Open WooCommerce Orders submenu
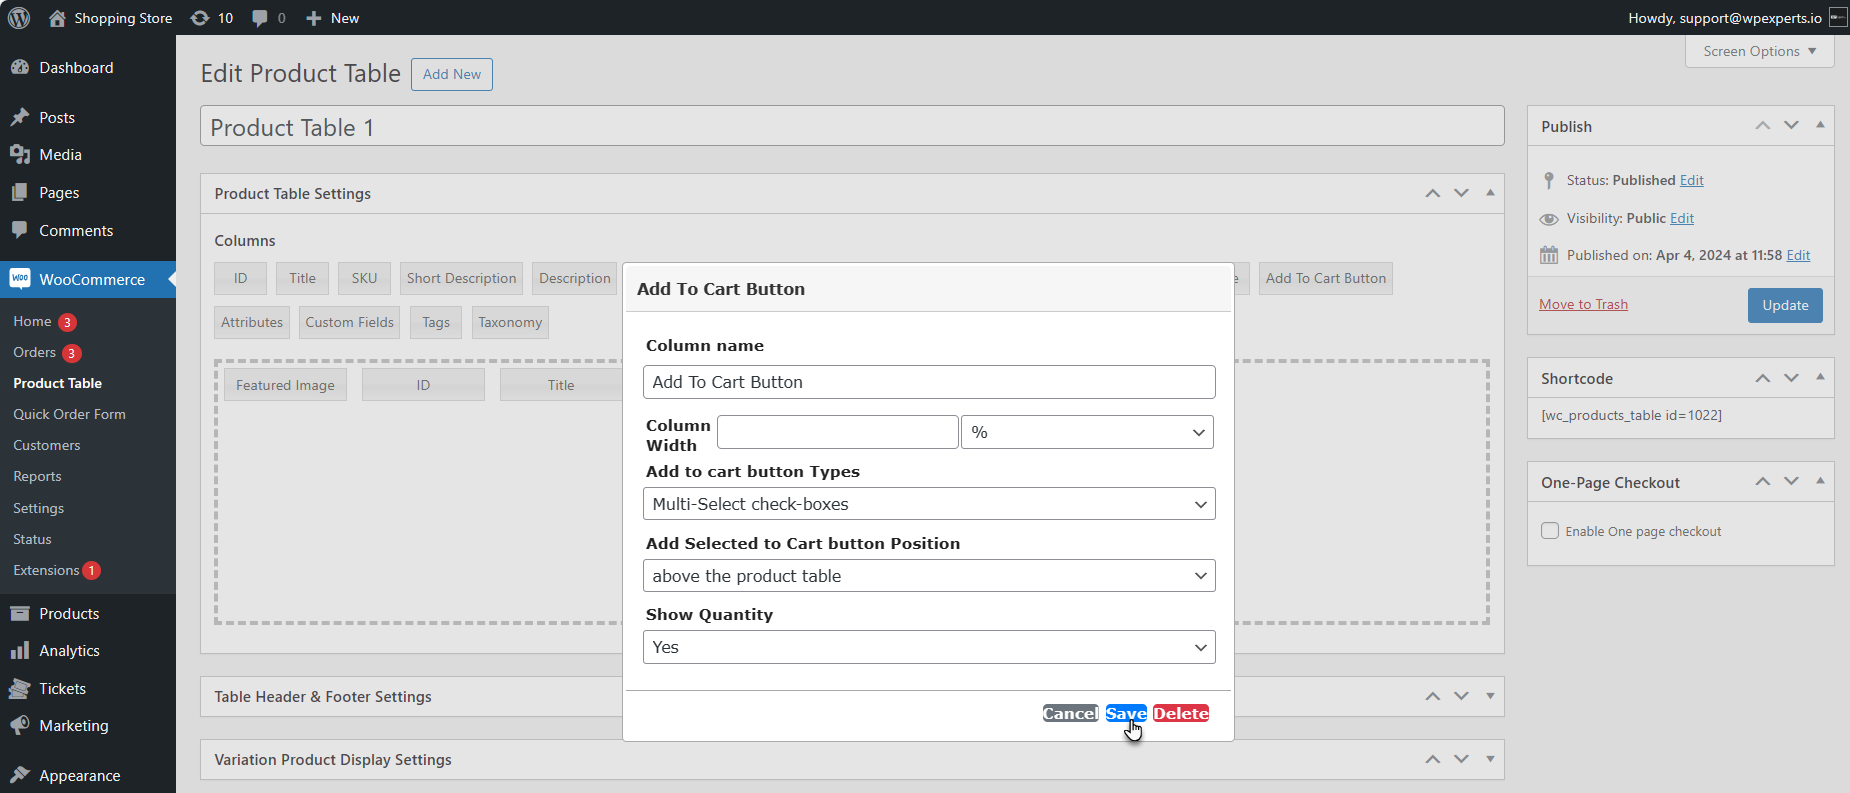 35,353
